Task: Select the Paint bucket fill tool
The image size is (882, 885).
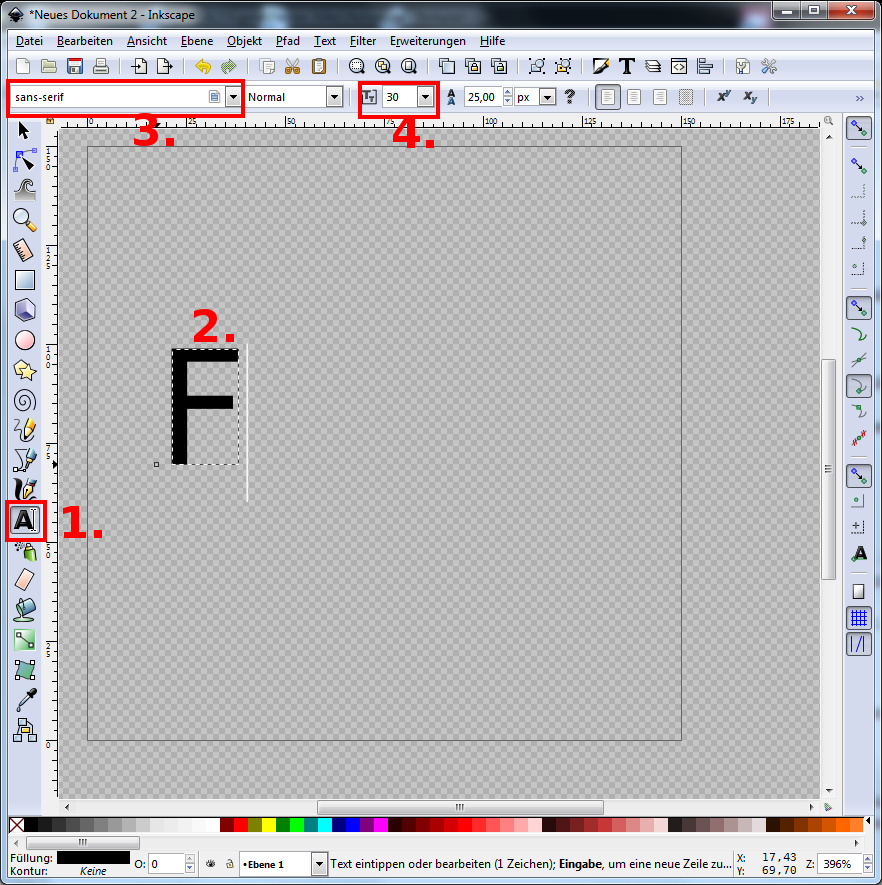Action: click(x=25, y=610)
